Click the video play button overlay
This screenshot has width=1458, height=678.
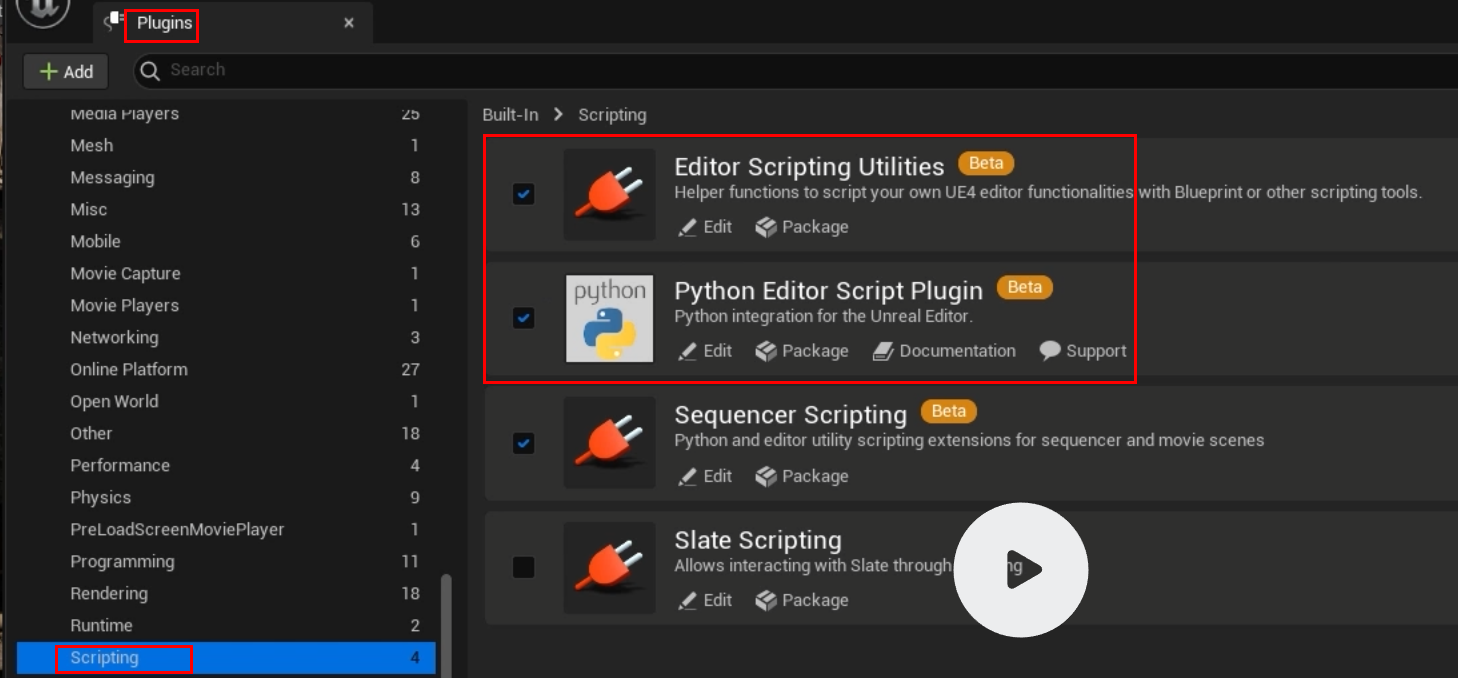point(1020,570)
